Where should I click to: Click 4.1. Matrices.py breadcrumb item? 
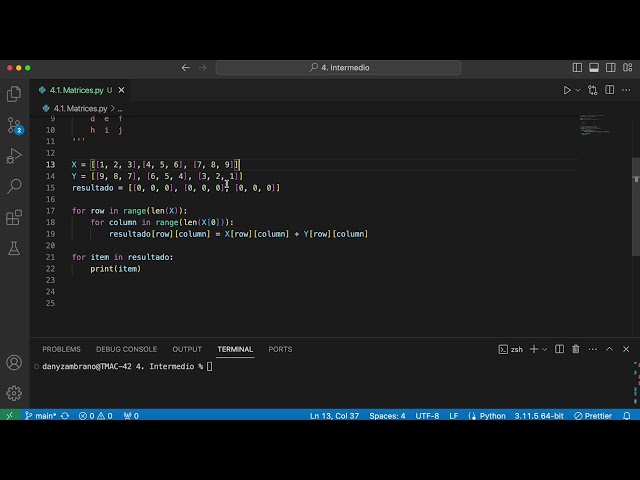[x=80, y=109]
